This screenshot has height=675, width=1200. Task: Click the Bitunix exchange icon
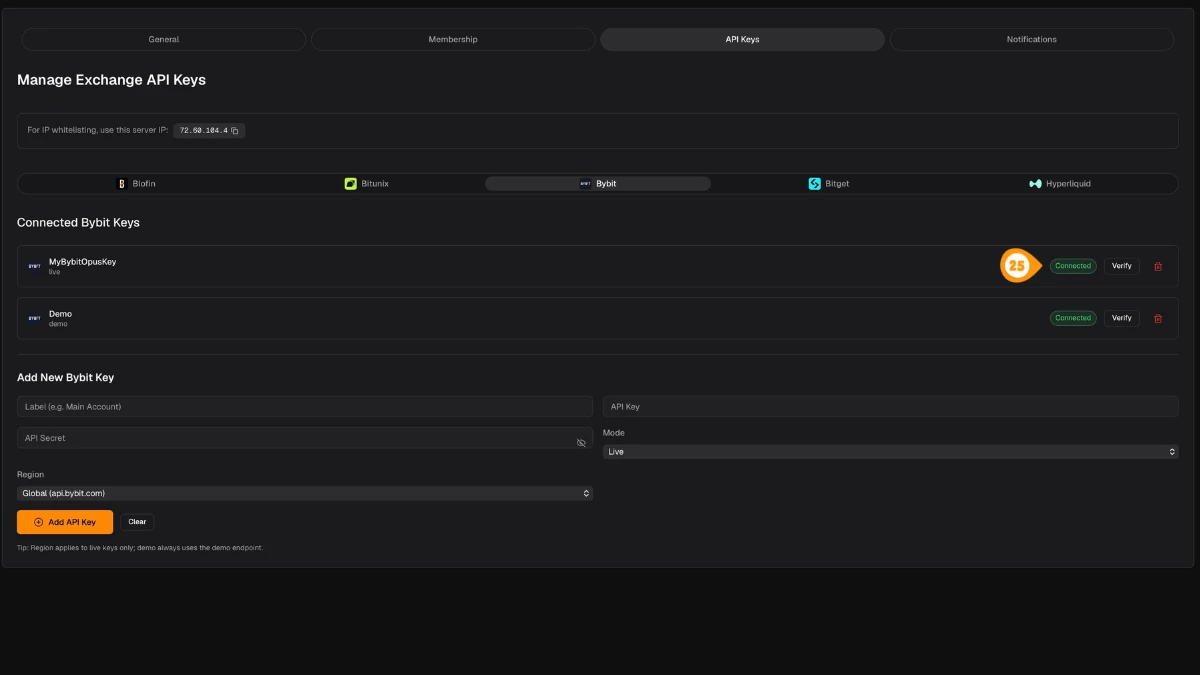tap(351, 184)
